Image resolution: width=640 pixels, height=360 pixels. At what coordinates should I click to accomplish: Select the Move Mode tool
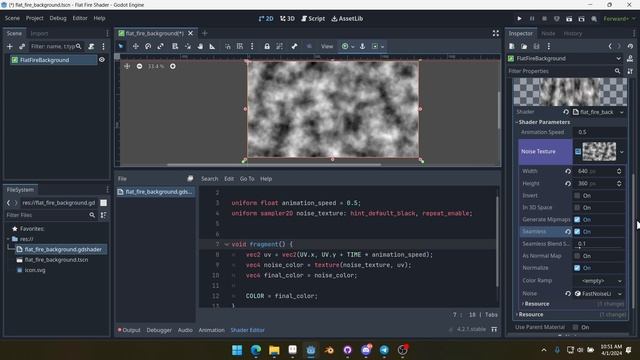click(135, 46)
